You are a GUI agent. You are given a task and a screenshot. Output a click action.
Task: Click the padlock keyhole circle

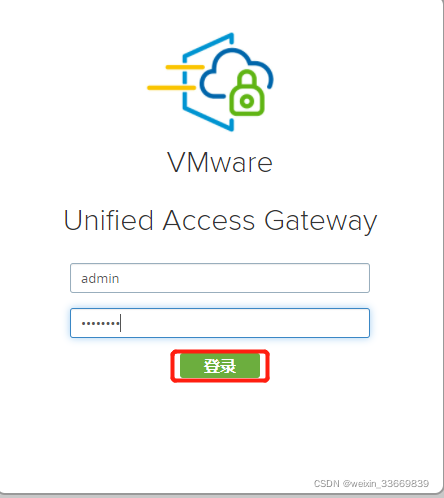point(247,101)
